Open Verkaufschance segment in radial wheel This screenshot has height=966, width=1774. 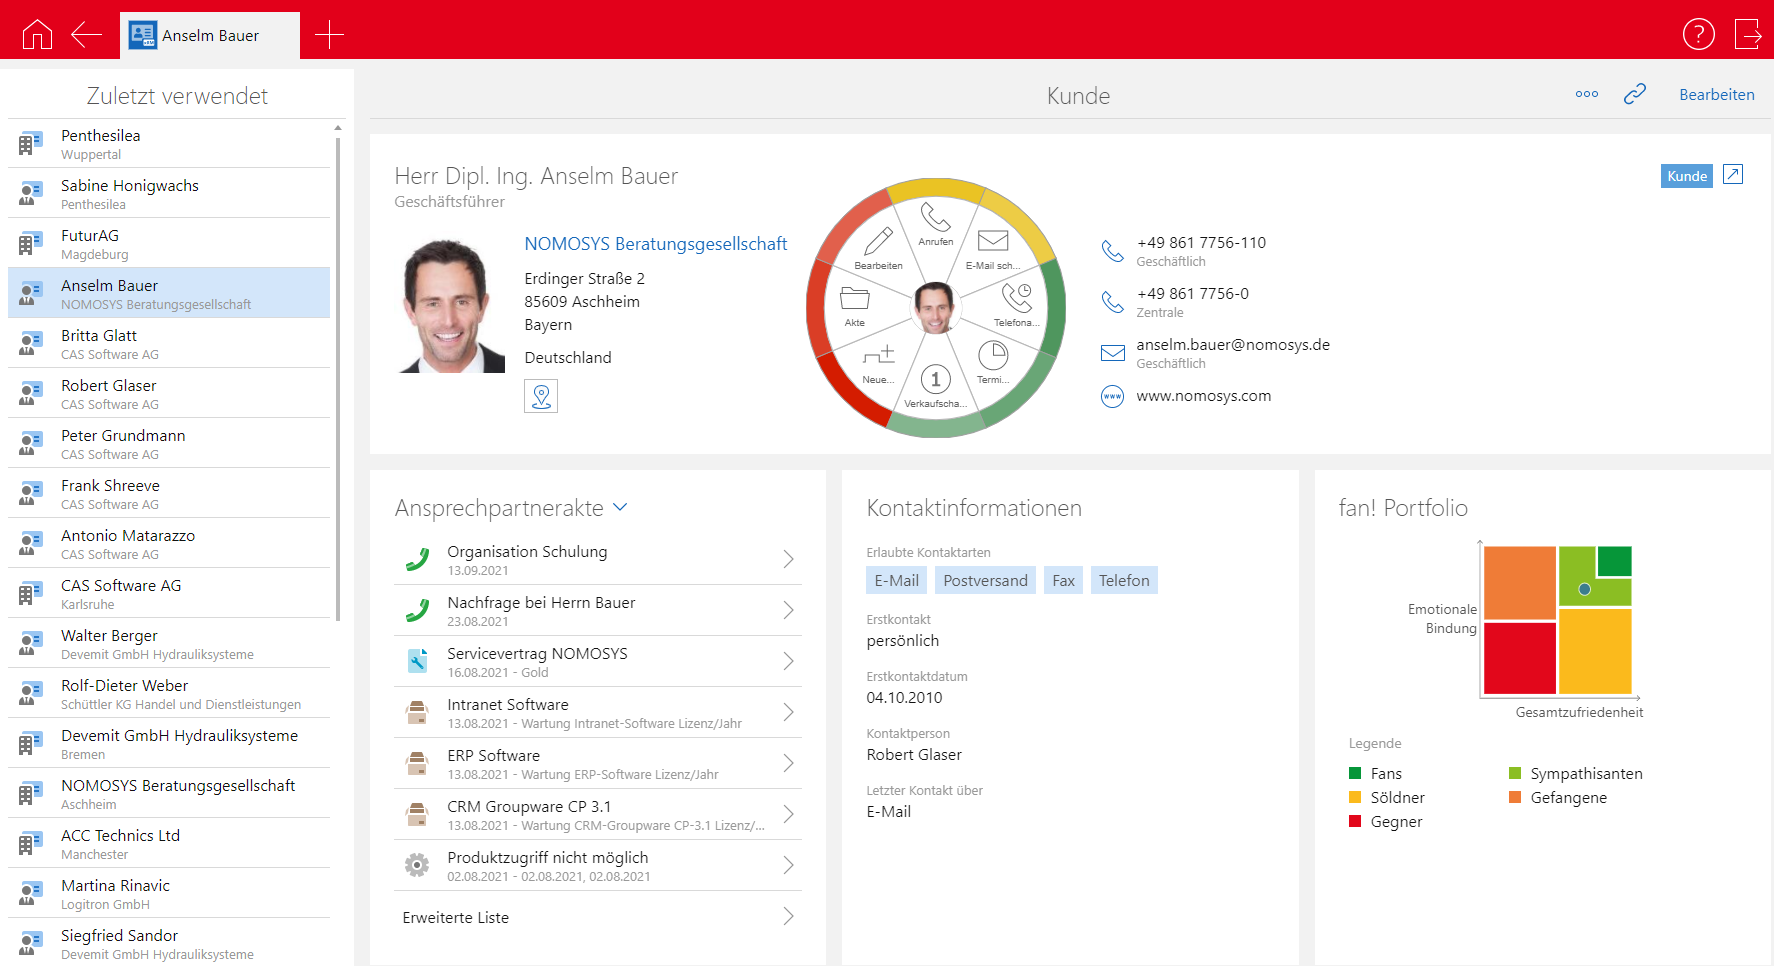[935, 386]
